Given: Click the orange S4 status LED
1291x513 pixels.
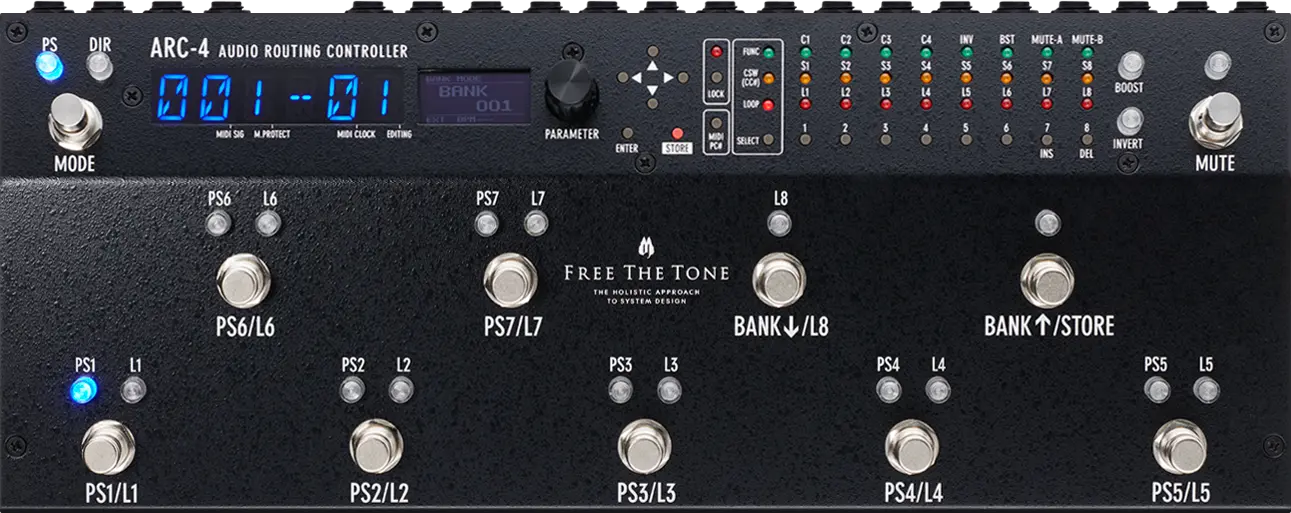Looking at the screenshot, I should pyautogui.click(x=926, y=78).
